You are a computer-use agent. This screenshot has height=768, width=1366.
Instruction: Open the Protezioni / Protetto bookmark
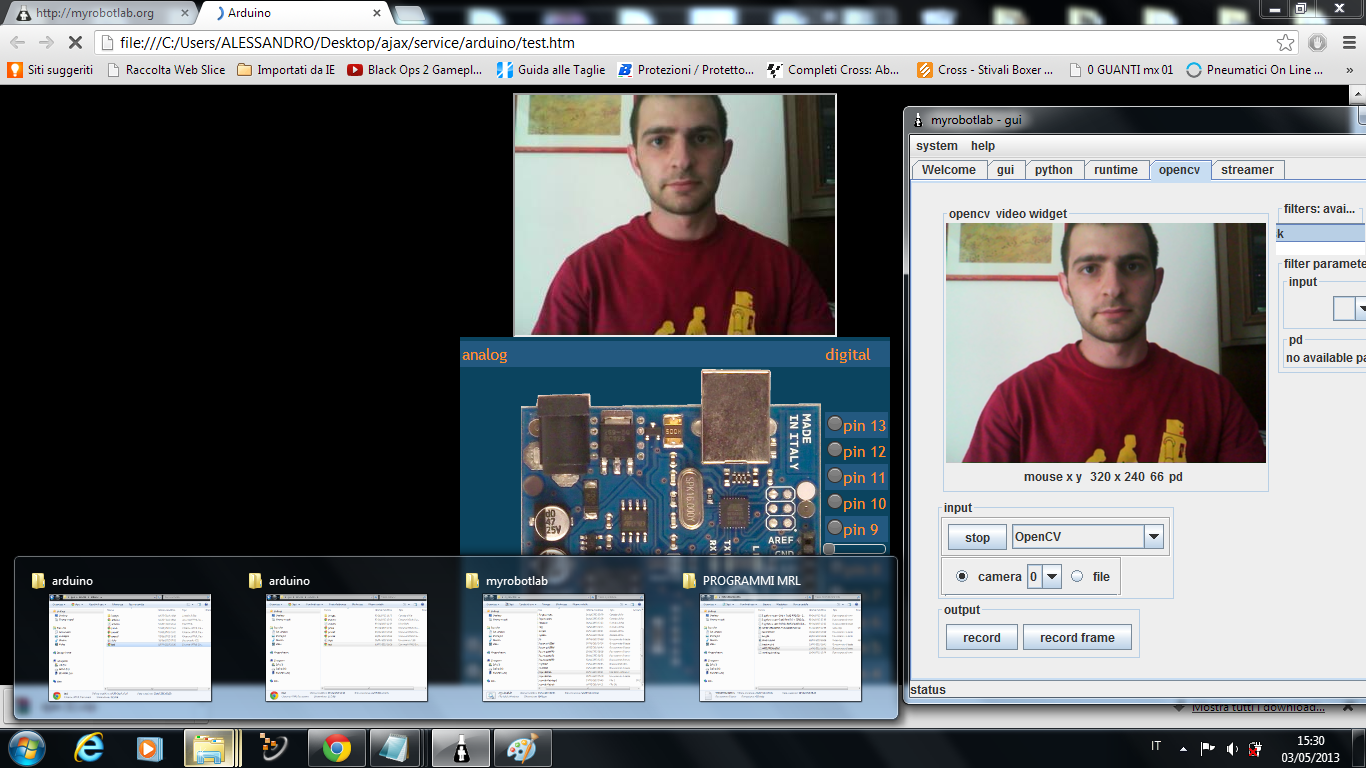click(687, 70)
